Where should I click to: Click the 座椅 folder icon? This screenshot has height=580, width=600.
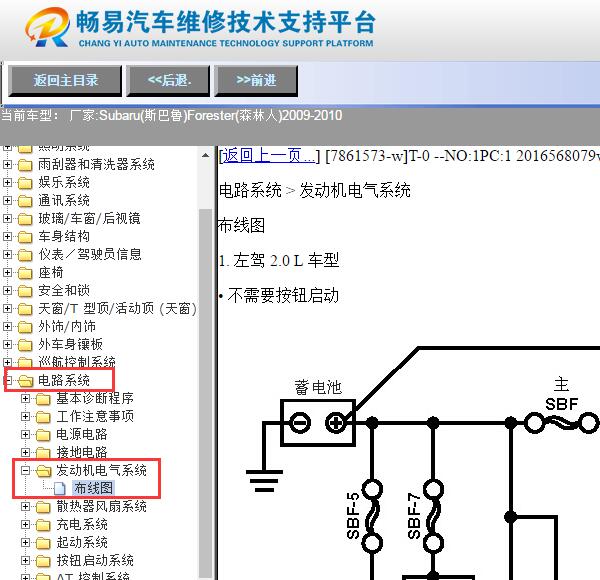[x=25, y=273]
